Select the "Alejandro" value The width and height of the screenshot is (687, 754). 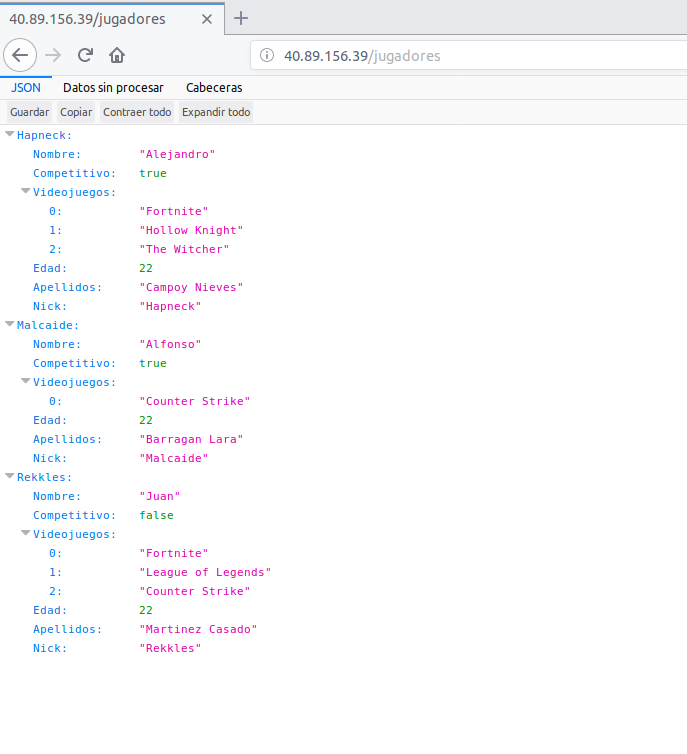tap(177, 154)
